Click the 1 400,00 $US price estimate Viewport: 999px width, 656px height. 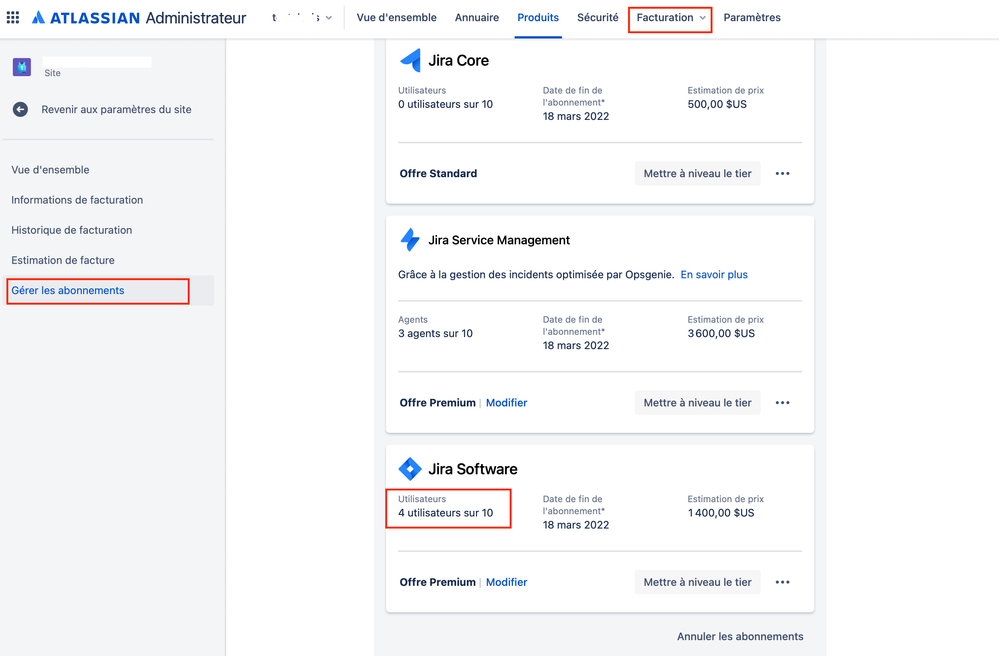click(x=721, y=513)
